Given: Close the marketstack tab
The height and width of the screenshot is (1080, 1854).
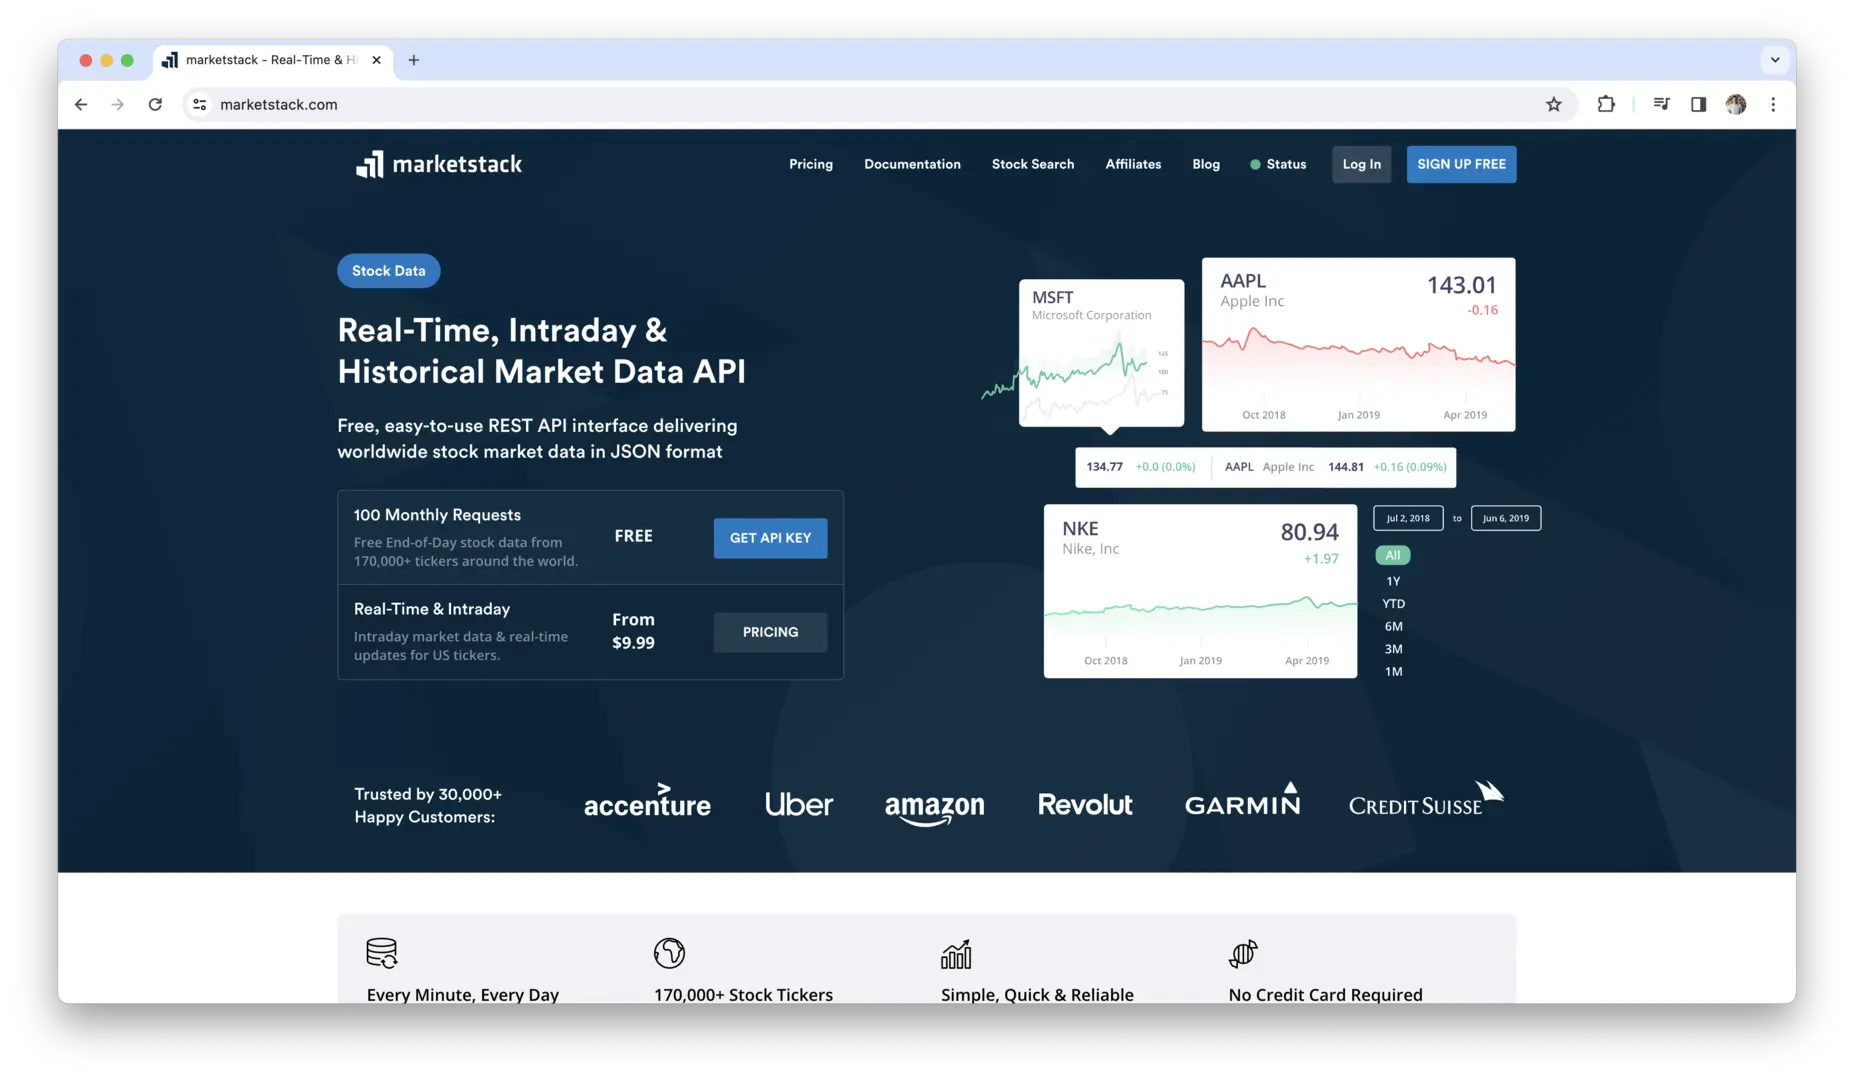Looking at the screenshot, I should pos(376,60).
